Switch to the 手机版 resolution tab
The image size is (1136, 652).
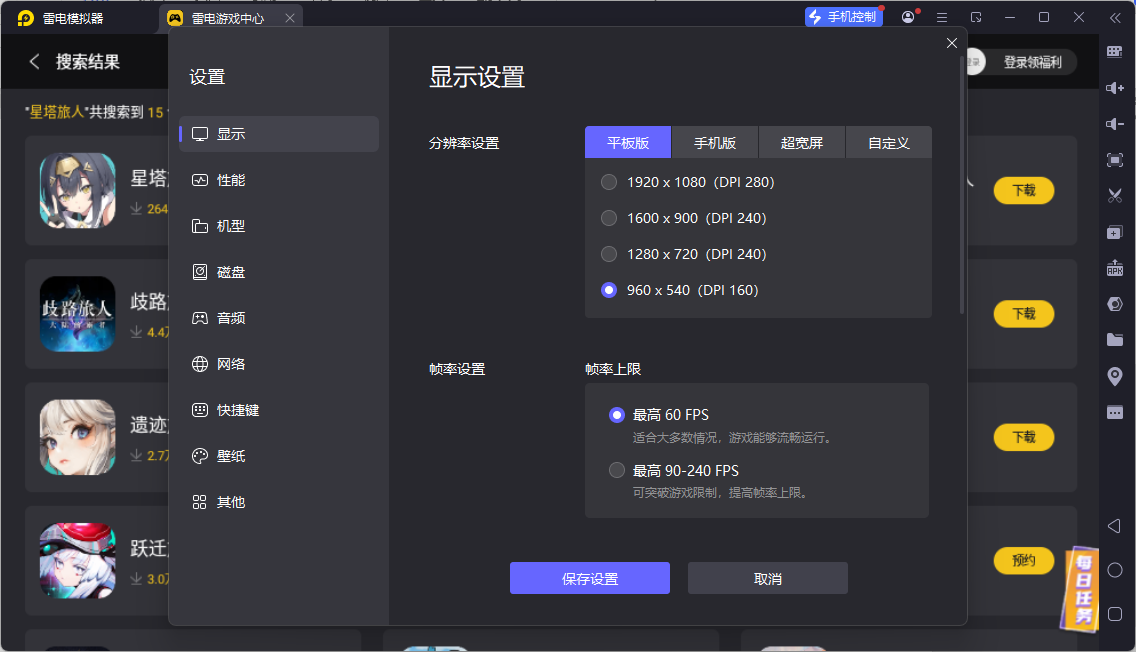[714, 142]
